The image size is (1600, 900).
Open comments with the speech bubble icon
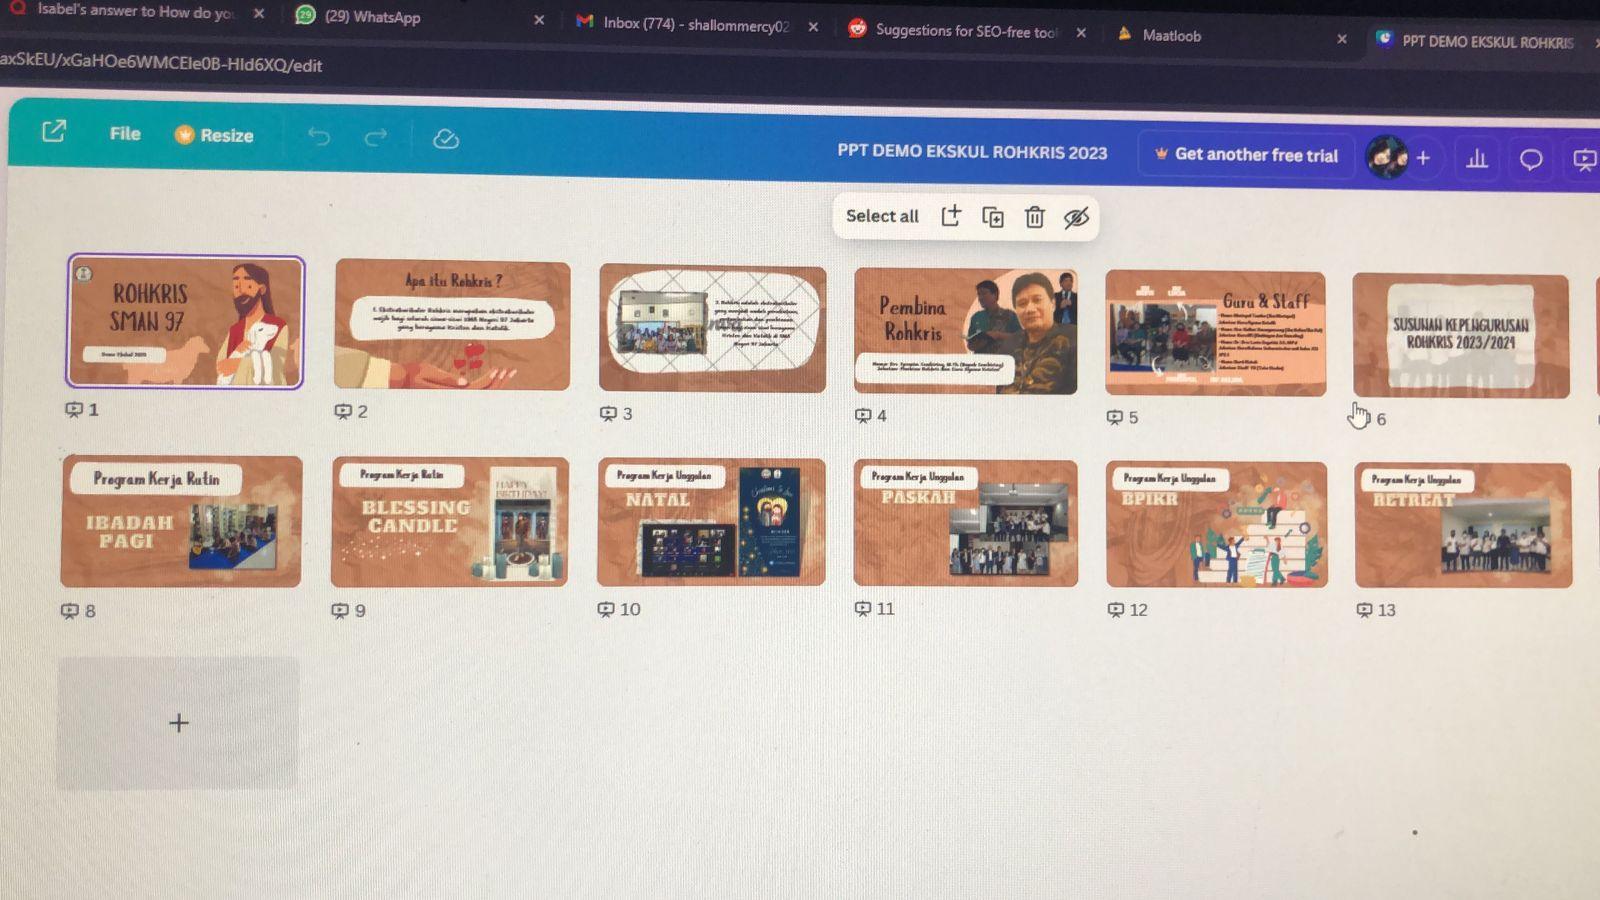coord(1531,159)
